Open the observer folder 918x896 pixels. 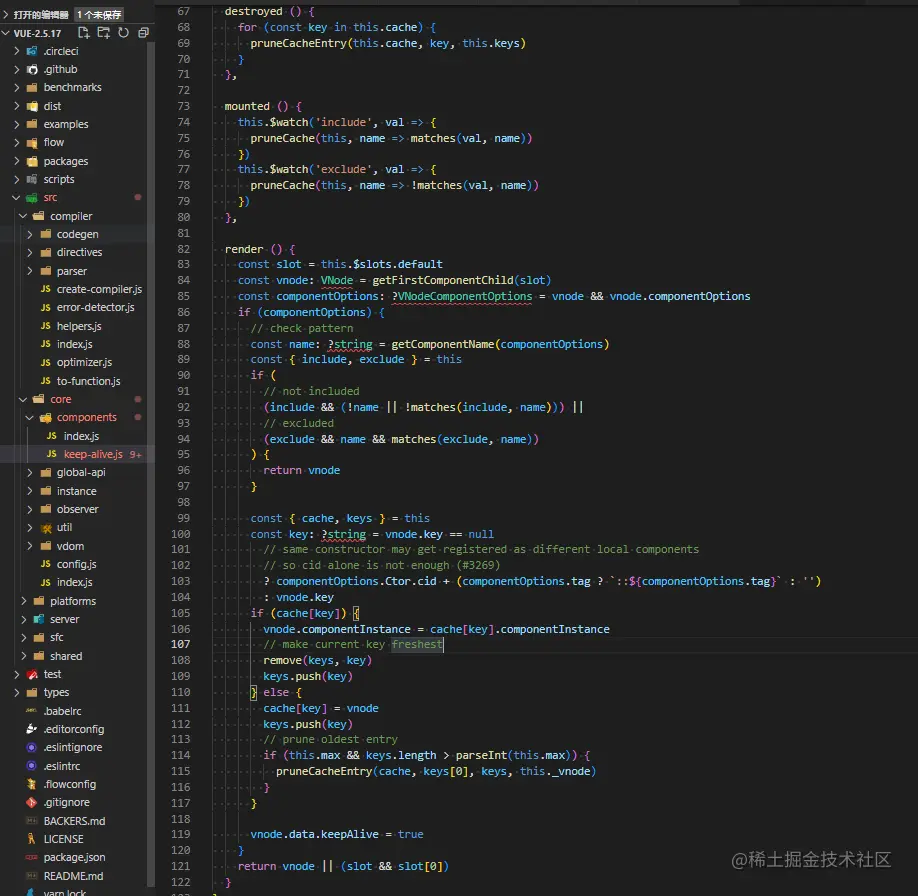click(77, 509)
